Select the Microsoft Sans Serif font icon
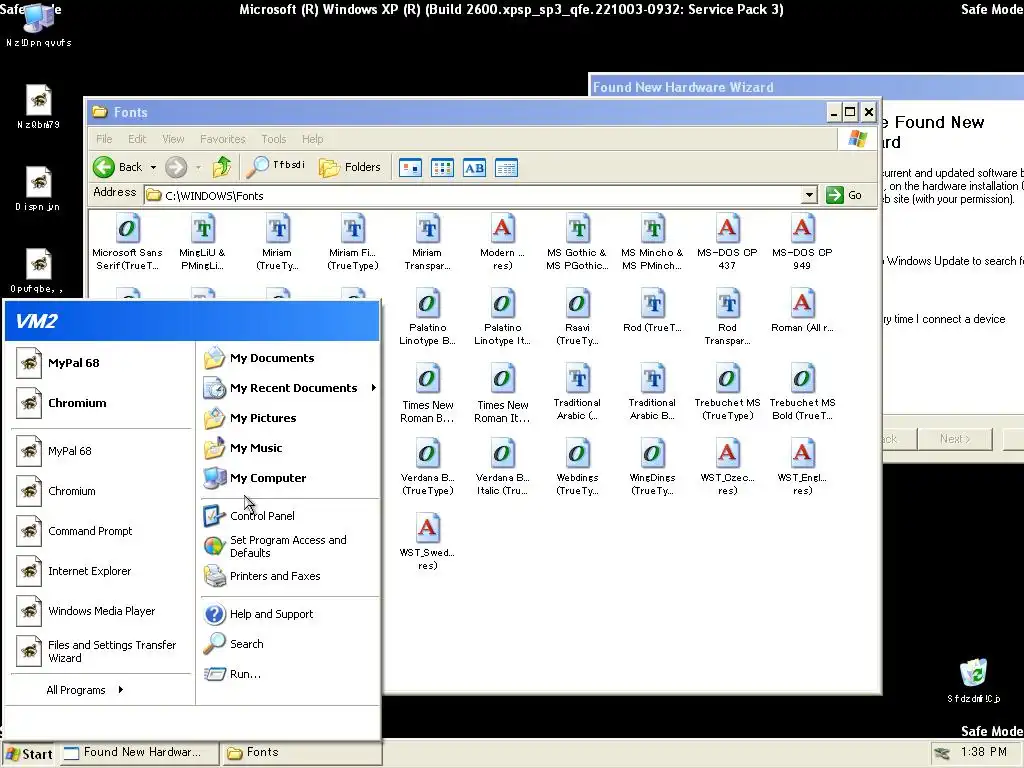Screen dimensions: 1024x768 [127, 229]
